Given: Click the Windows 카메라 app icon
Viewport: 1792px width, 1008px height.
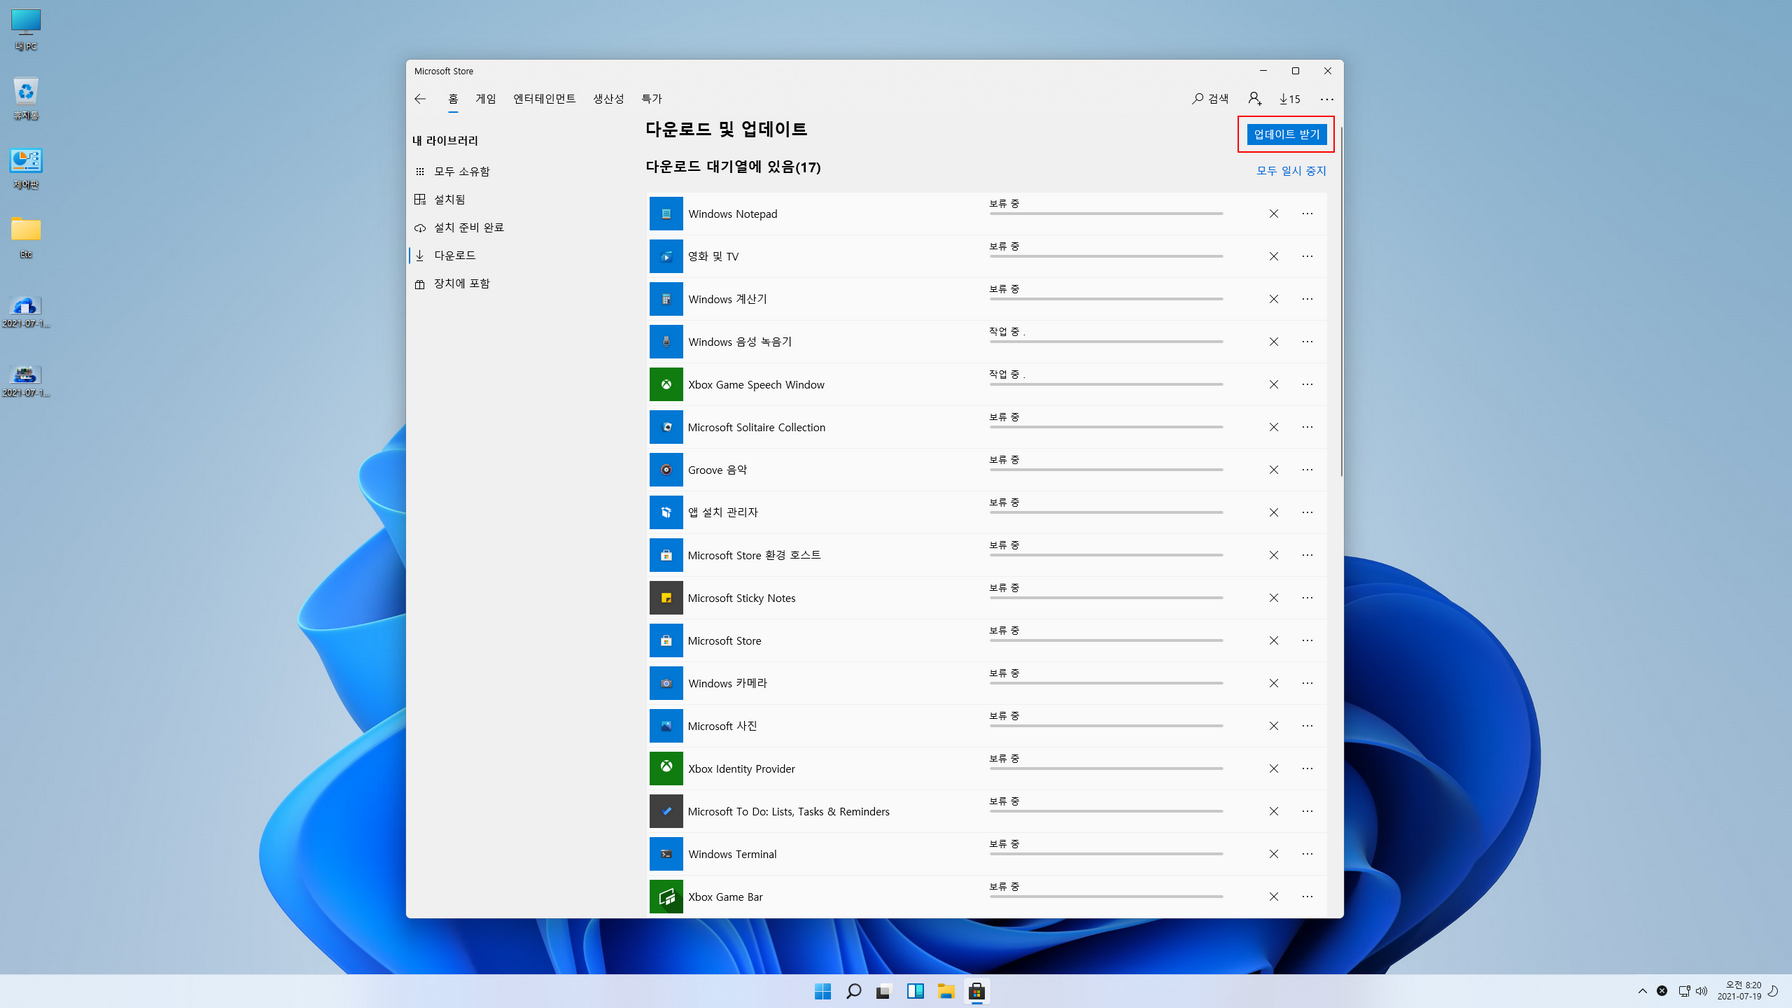Looking at the screenshot, I should (x=666, y=684).
